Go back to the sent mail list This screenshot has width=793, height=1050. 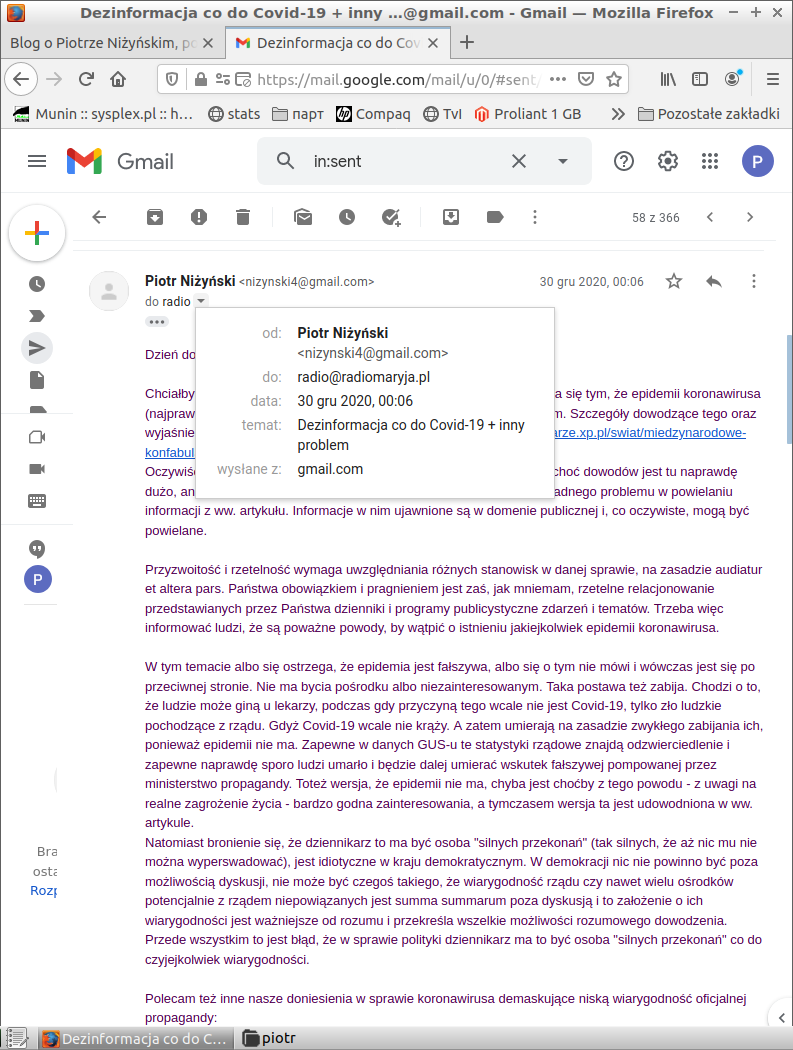[x=99, y=217]
